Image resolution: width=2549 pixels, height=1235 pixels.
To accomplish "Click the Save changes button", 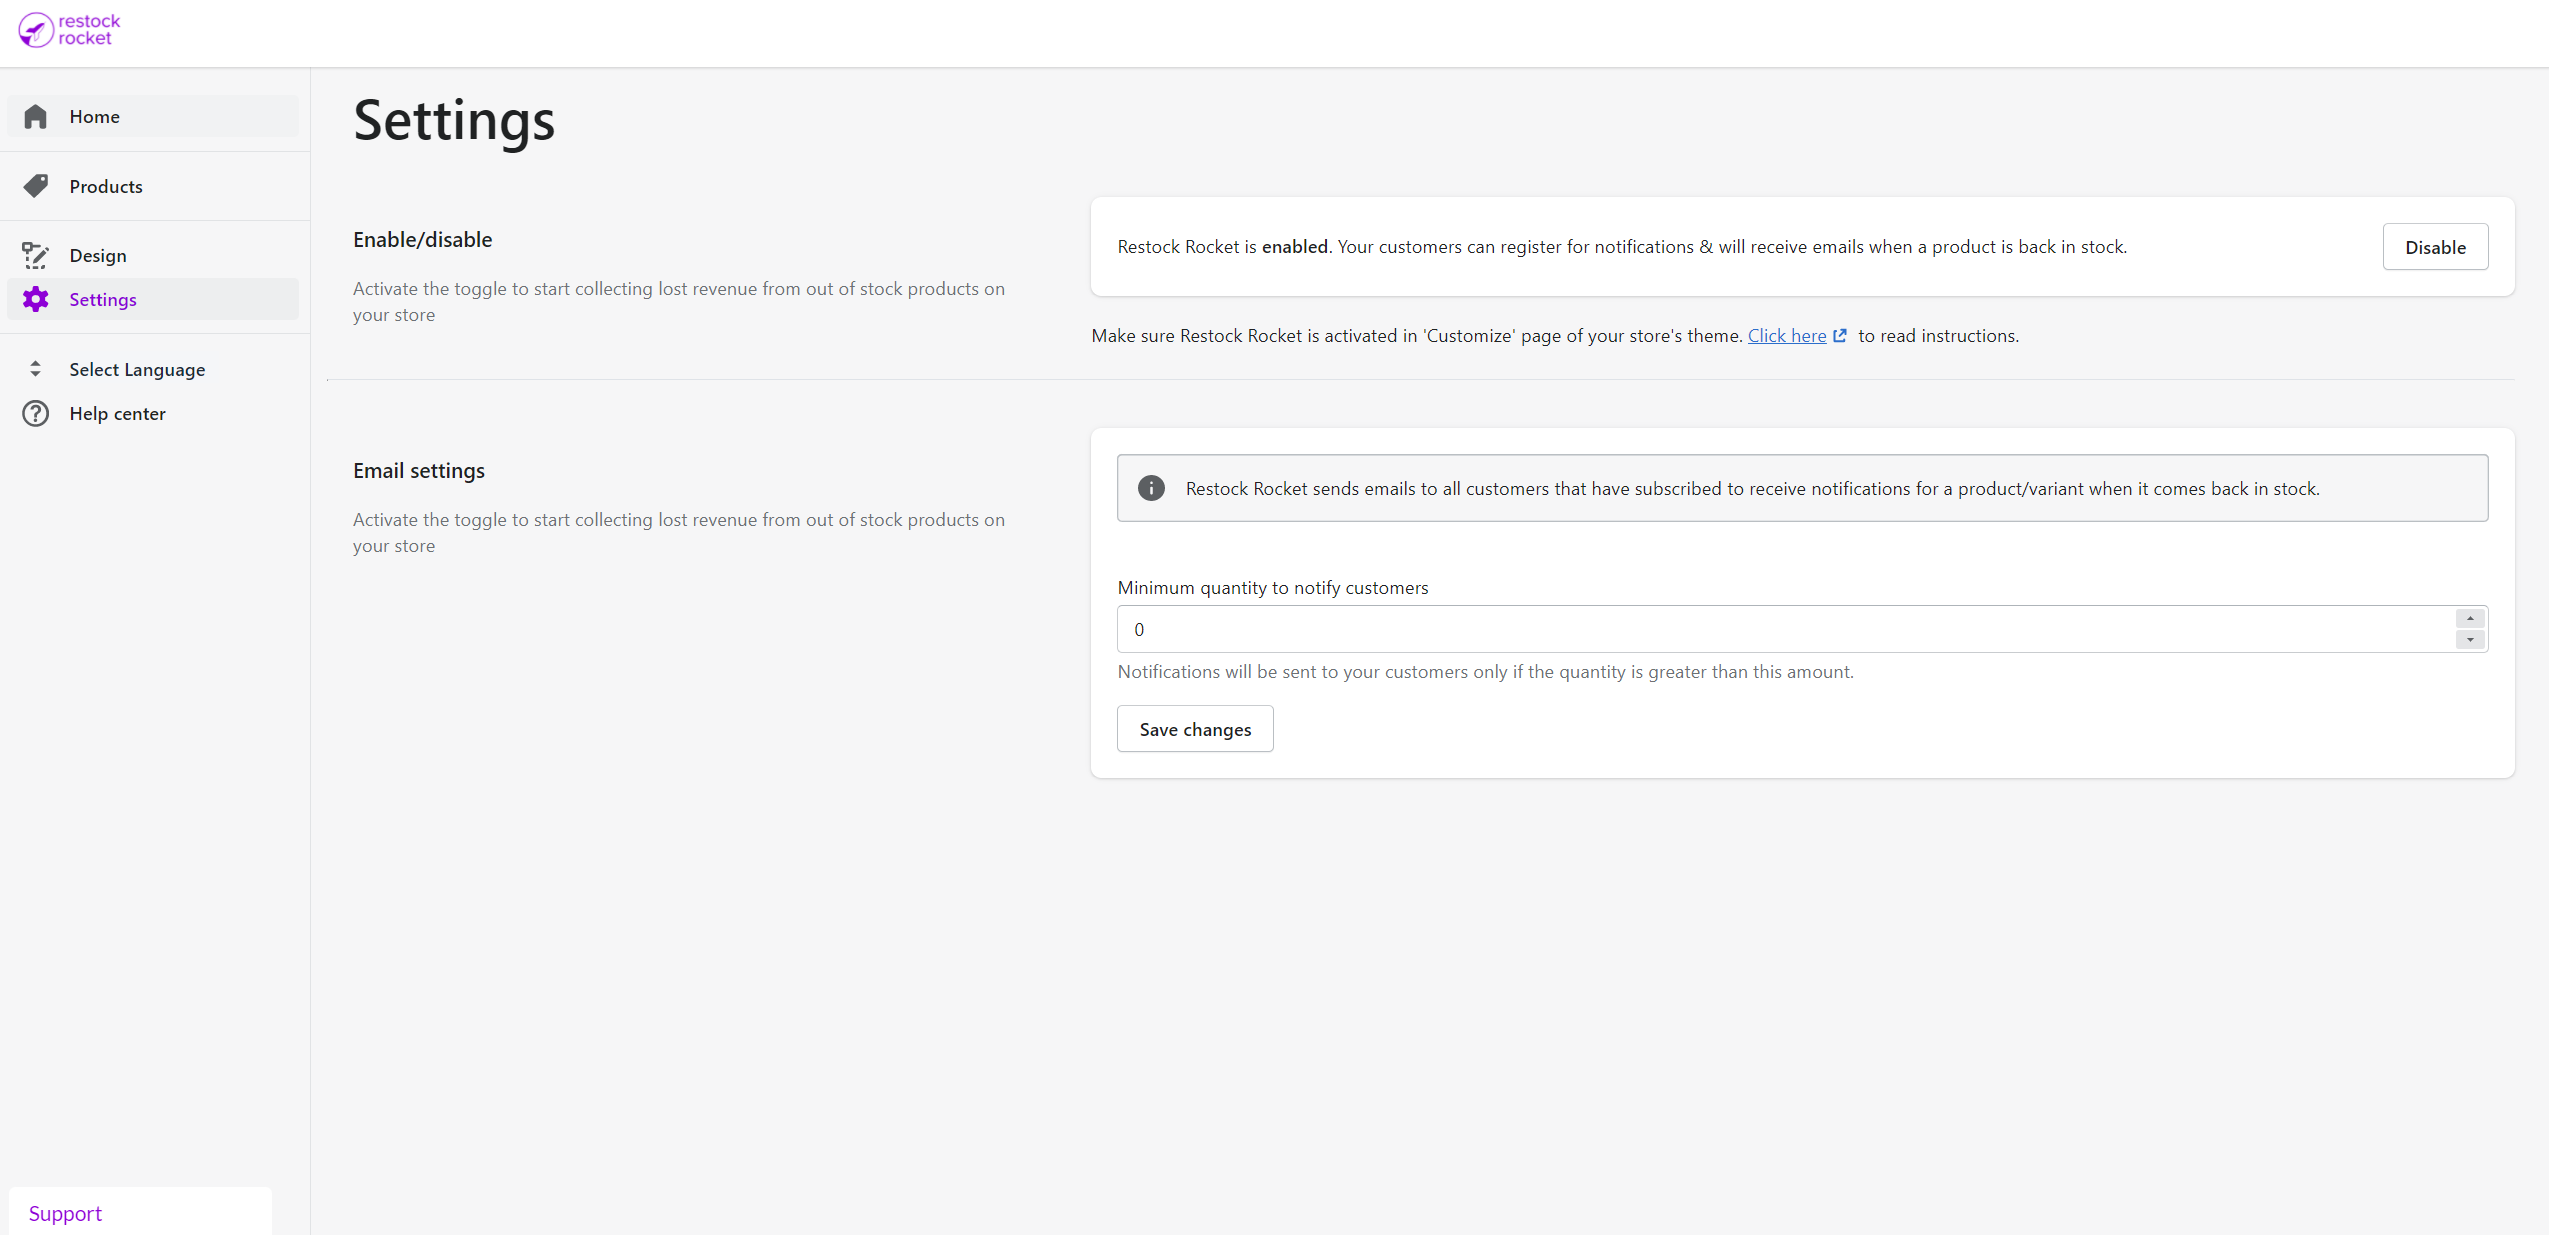I will pyautogui.click(x=1195, y=730).
